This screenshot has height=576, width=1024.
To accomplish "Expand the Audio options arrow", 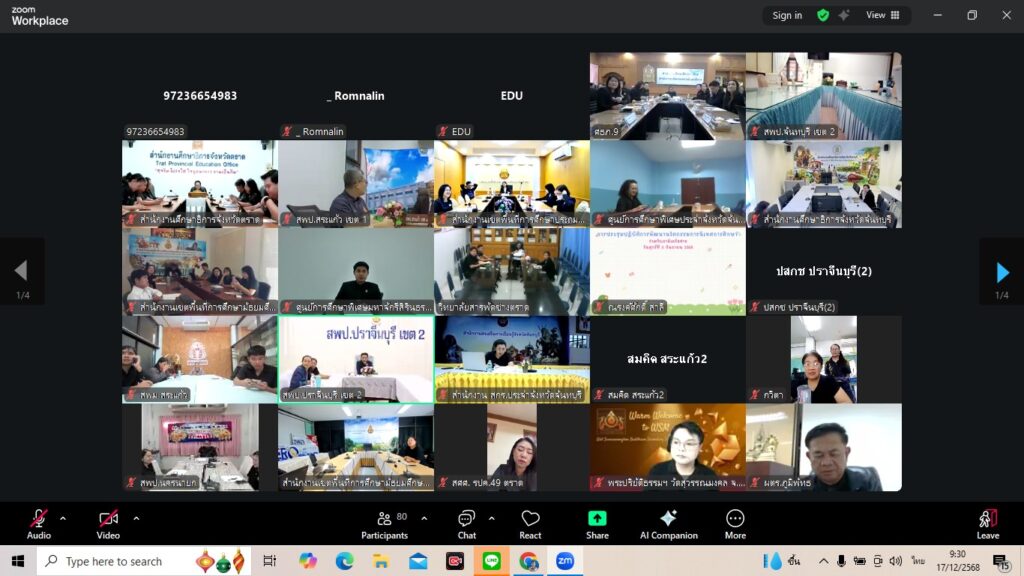I will (x=63, y=518).
